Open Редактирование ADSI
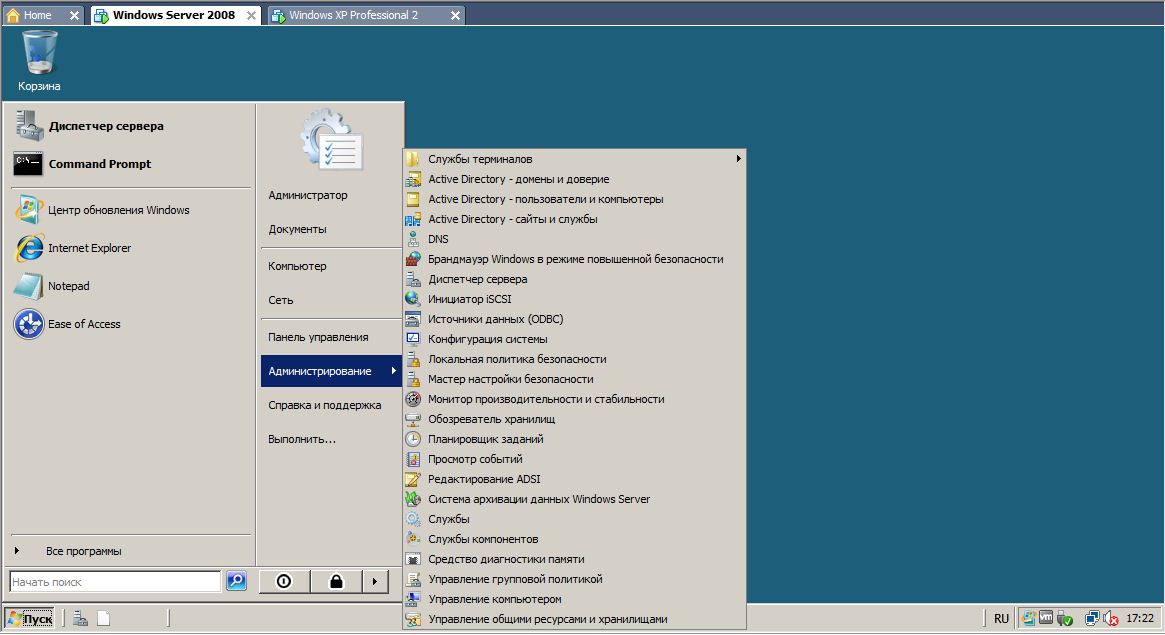1165x635 pixels. pyautogui.click(x=574, y=480)
